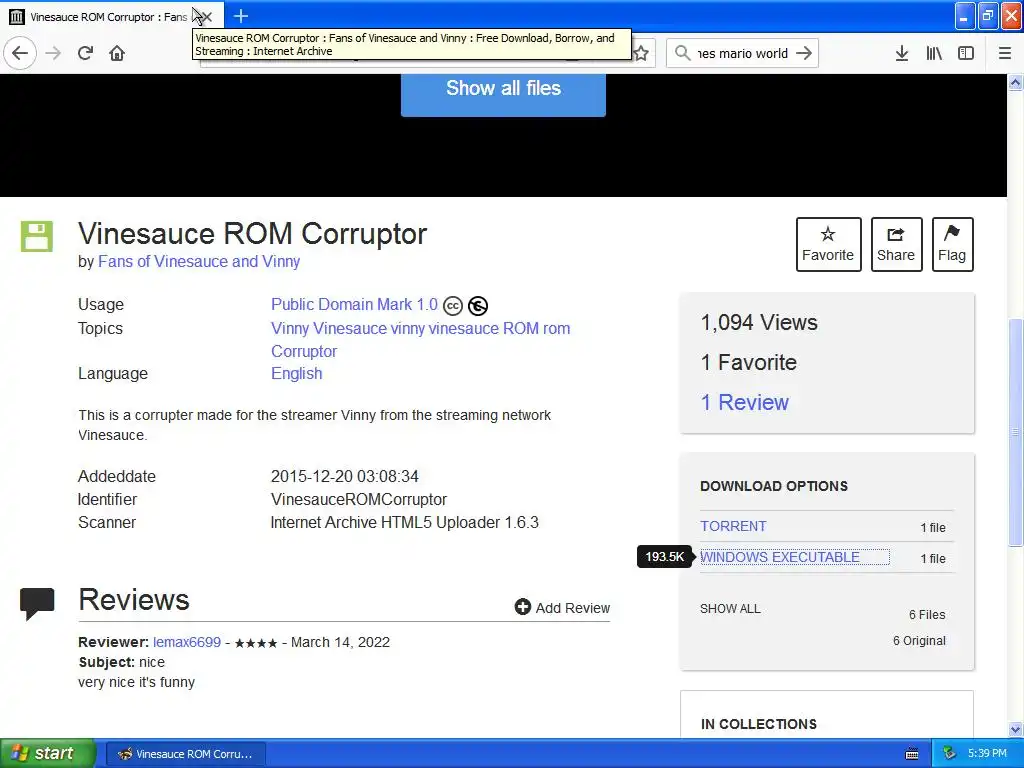Toggle the sidebar view icon

(x=966, y=54)
